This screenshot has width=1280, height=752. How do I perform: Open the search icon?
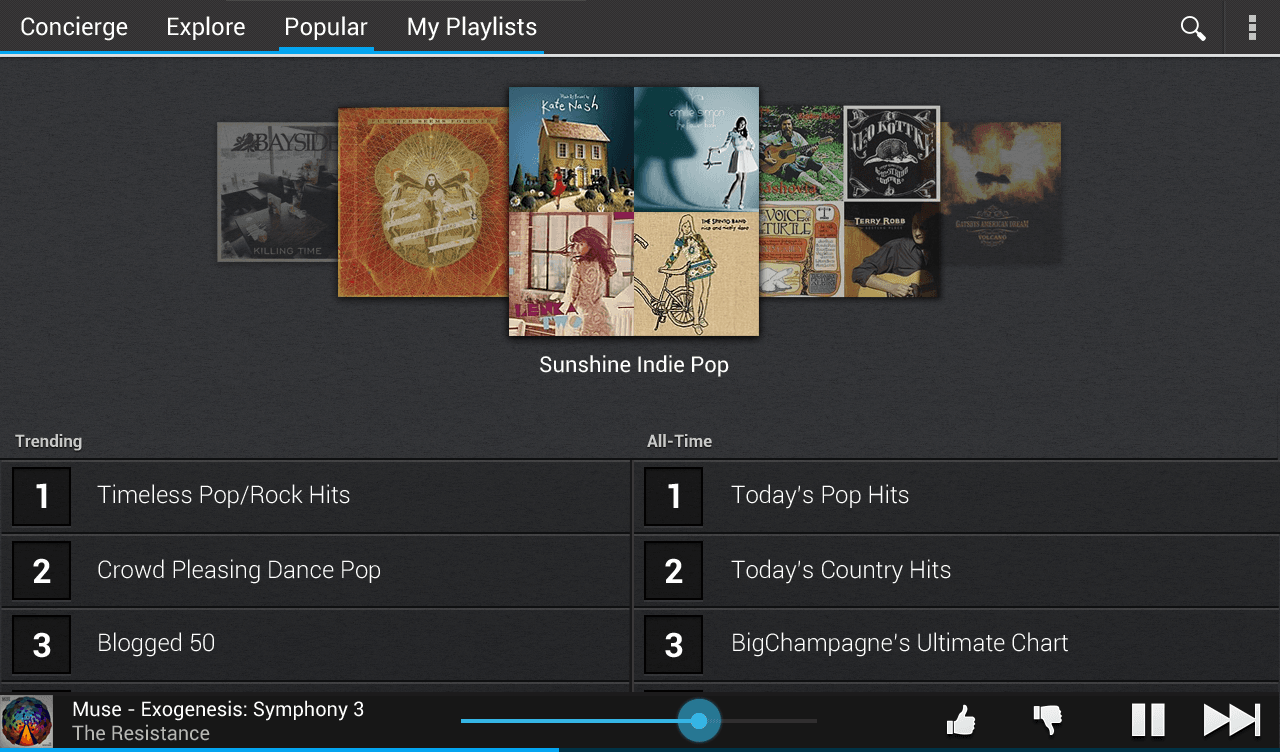coord(1192,28)
